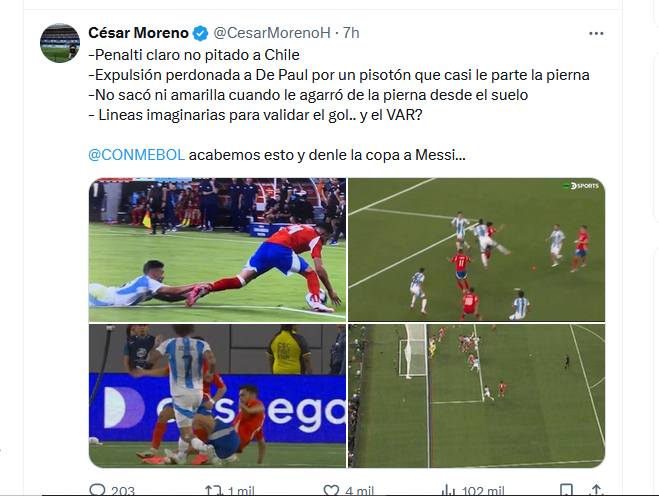The height and width of the screenshot is (496, 659).
Task: Open César Moreno's profile avatar
Action: coord(60,43)
